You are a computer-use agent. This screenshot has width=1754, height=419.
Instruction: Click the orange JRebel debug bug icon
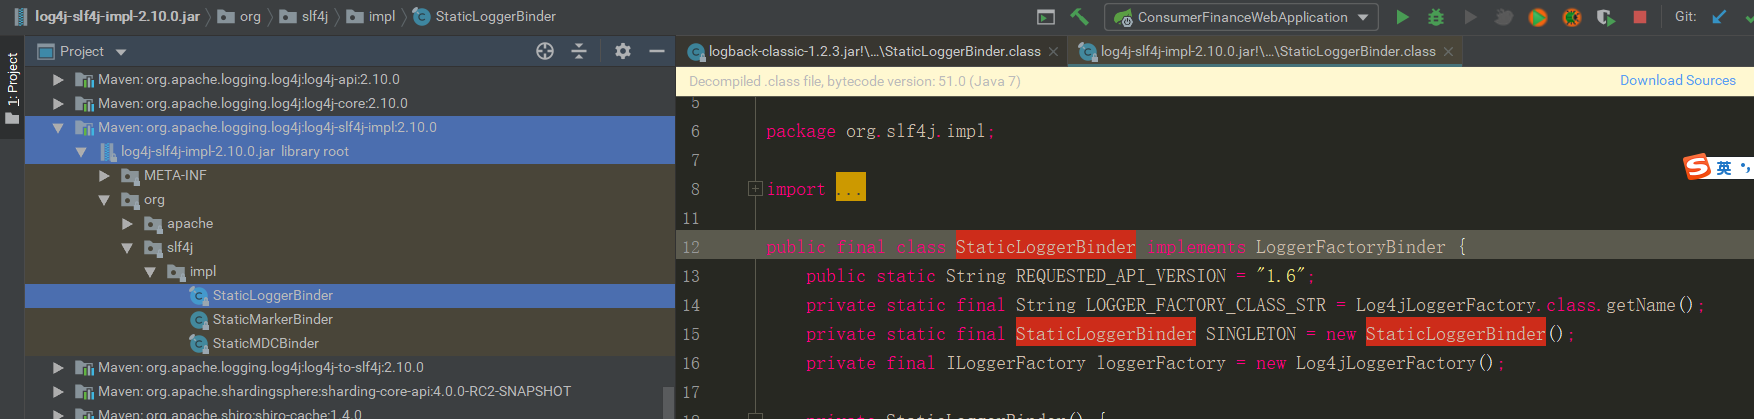tap(1572, 17)
